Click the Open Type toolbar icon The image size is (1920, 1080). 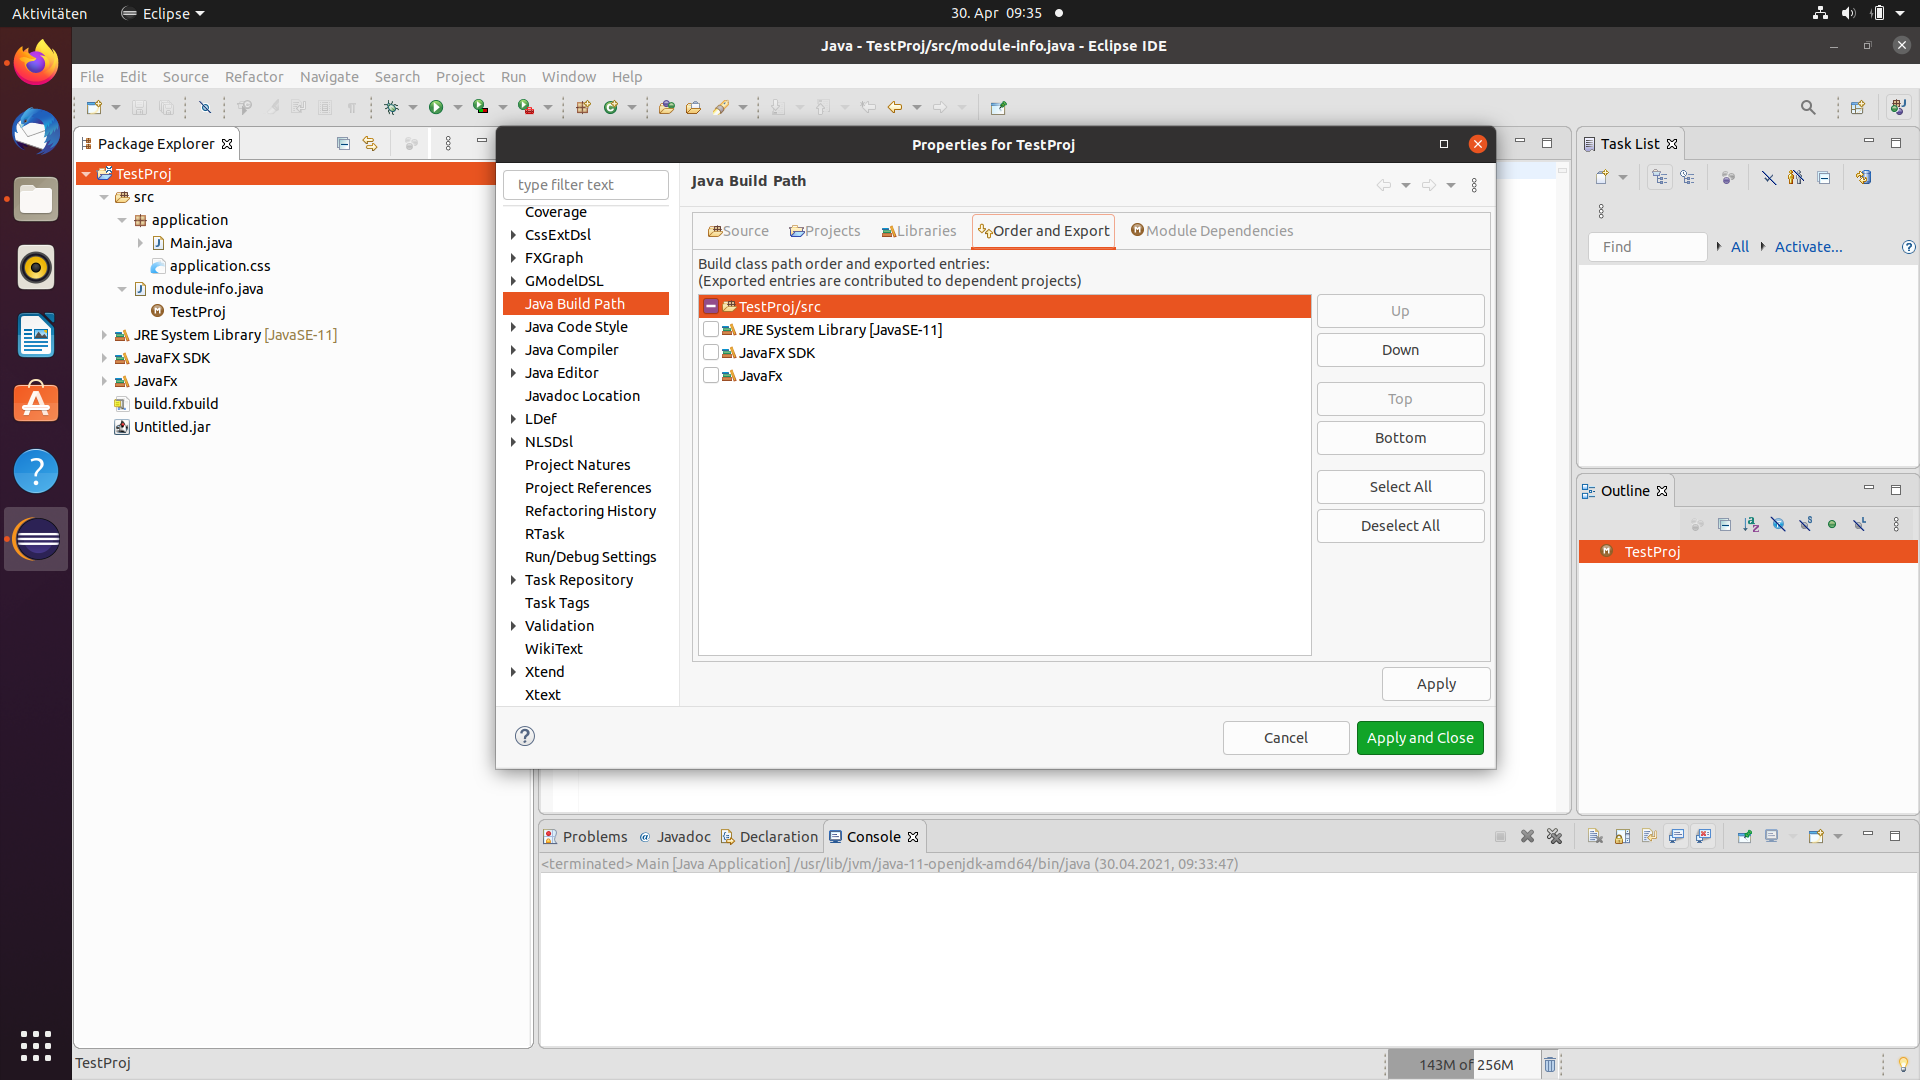click(667, 107)
